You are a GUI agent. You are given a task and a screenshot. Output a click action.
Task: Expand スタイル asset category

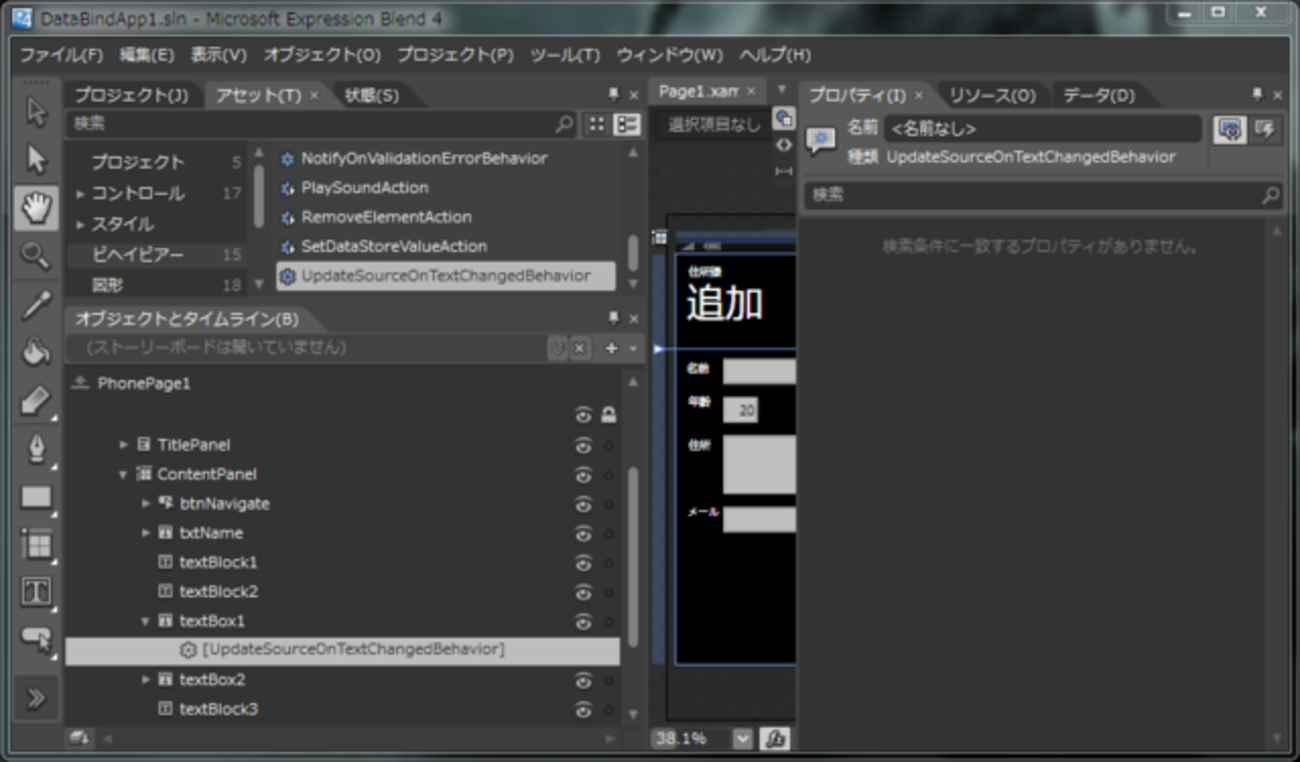click(80, 224)
